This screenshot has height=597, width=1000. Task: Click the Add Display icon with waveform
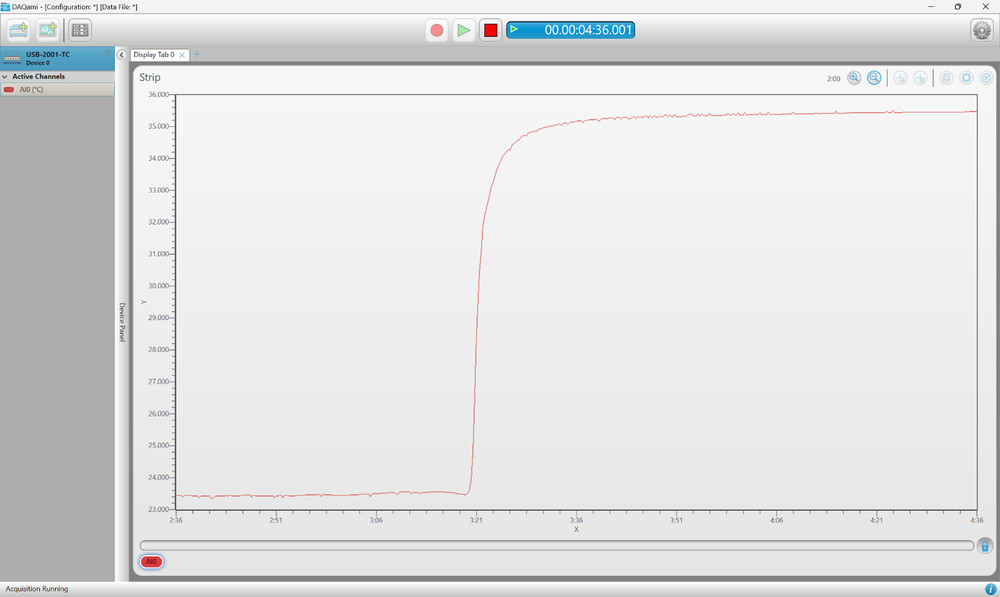click(x=47, y=30)
